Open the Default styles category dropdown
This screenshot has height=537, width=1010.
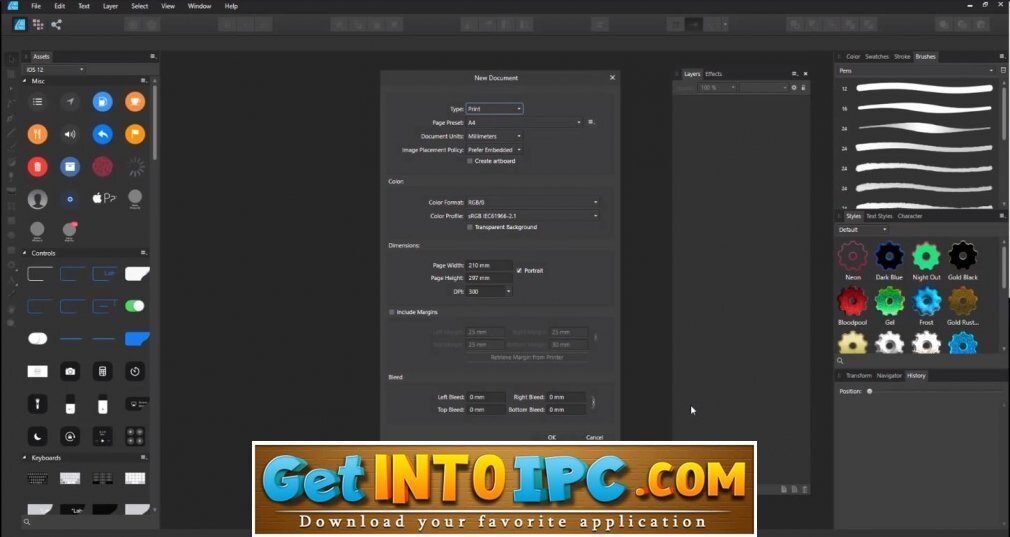(x=862, y=230)
